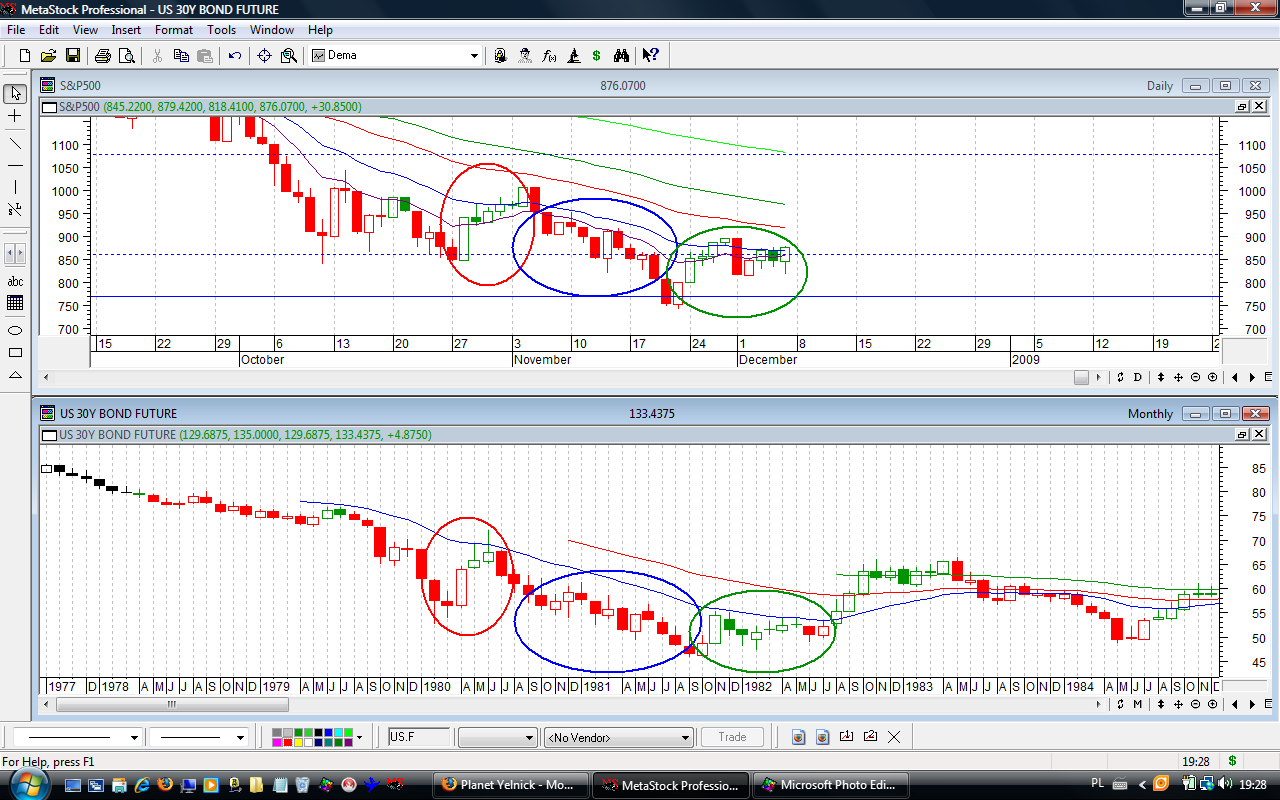This screenshot has width=1280, height=800.
Task: Create a new chart with New icon
Action: [25, 56]
